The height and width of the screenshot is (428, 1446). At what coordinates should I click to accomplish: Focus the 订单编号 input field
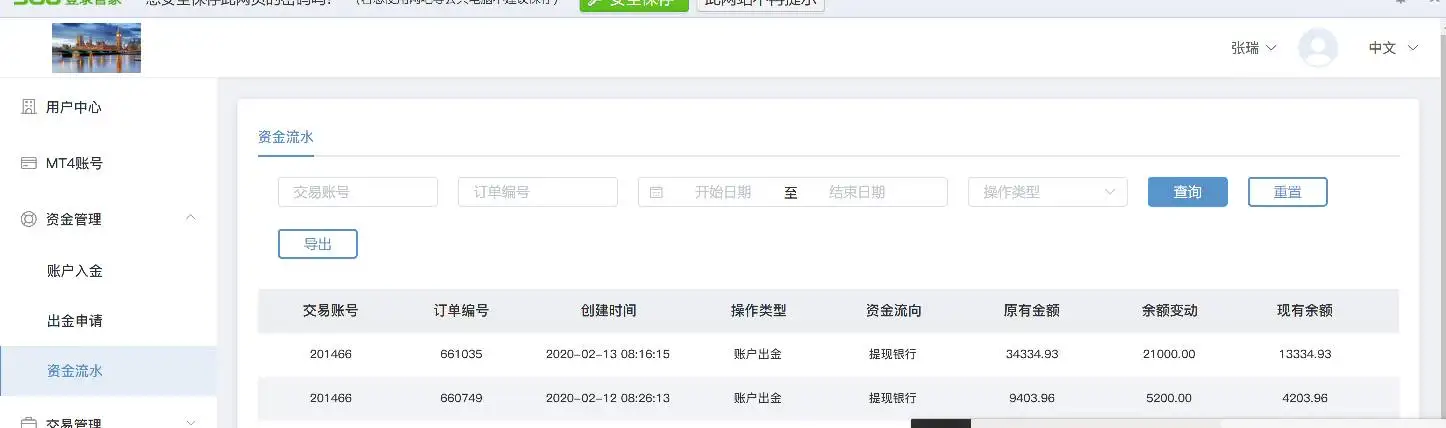(x=538, y=192)
